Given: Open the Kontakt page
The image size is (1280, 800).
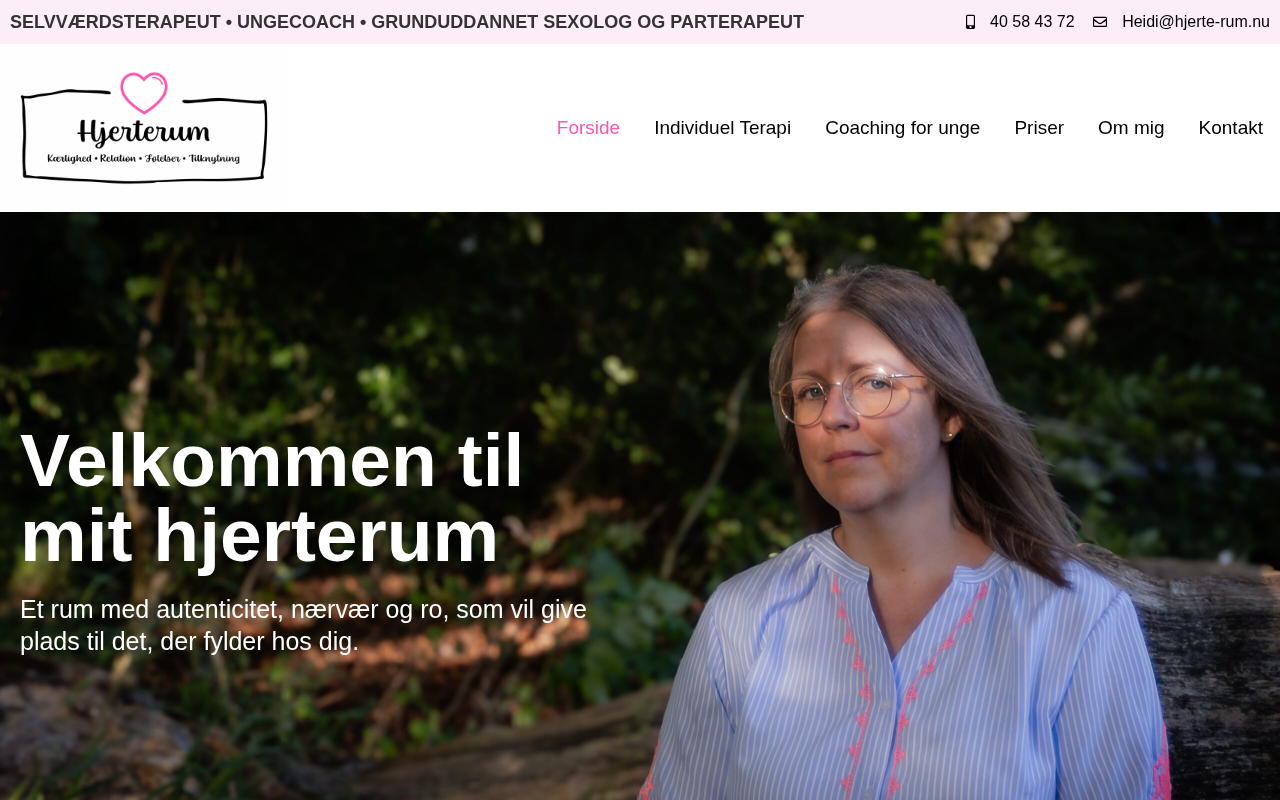Looking at the screenshot, I should (x=1230, y=128).
